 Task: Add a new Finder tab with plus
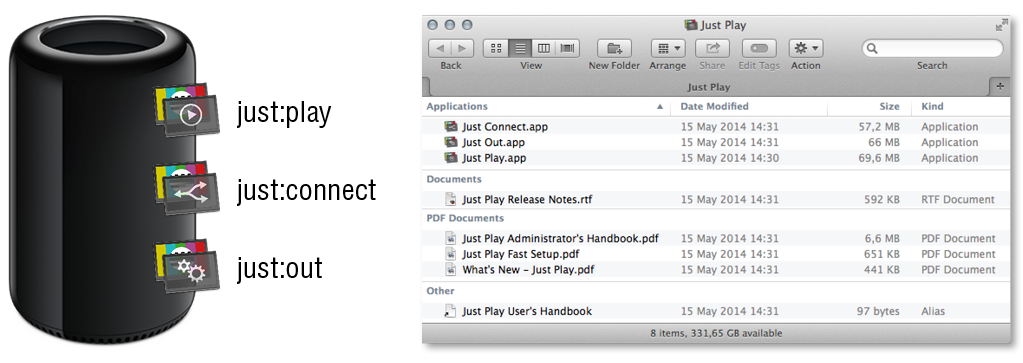1001,87
